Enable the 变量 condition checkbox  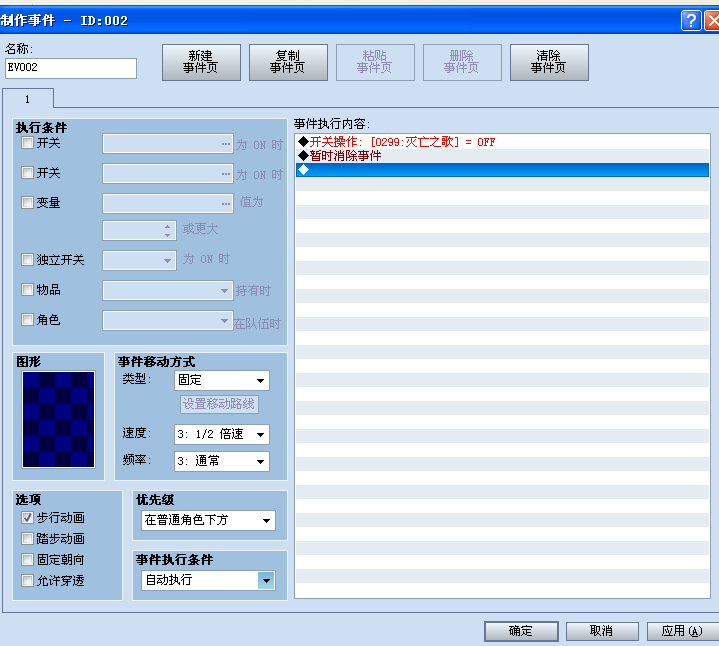pos(28,202)
